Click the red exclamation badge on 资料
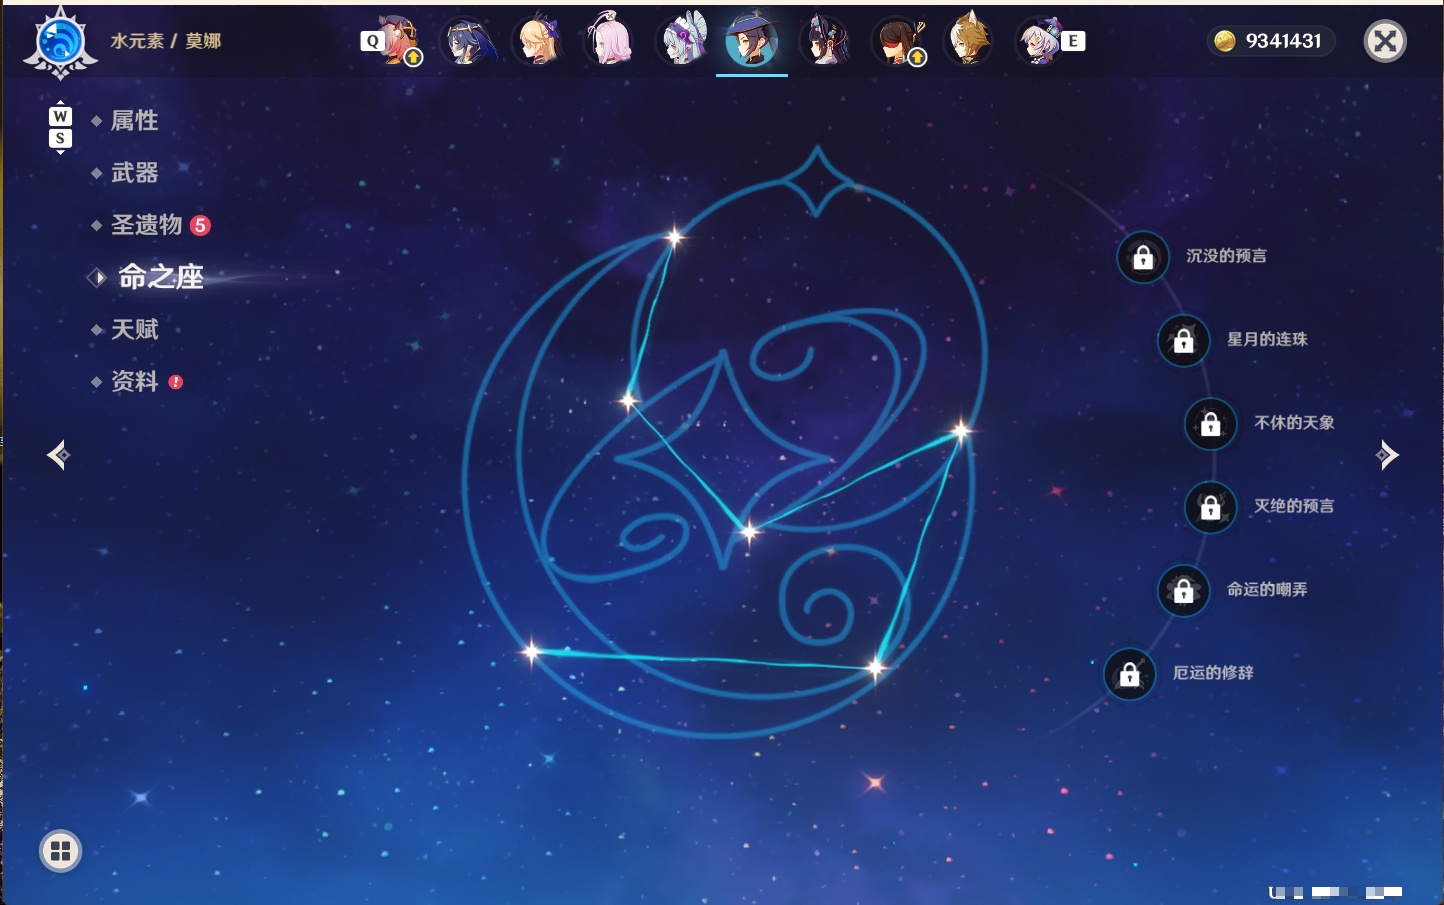 tap(176, 382)
